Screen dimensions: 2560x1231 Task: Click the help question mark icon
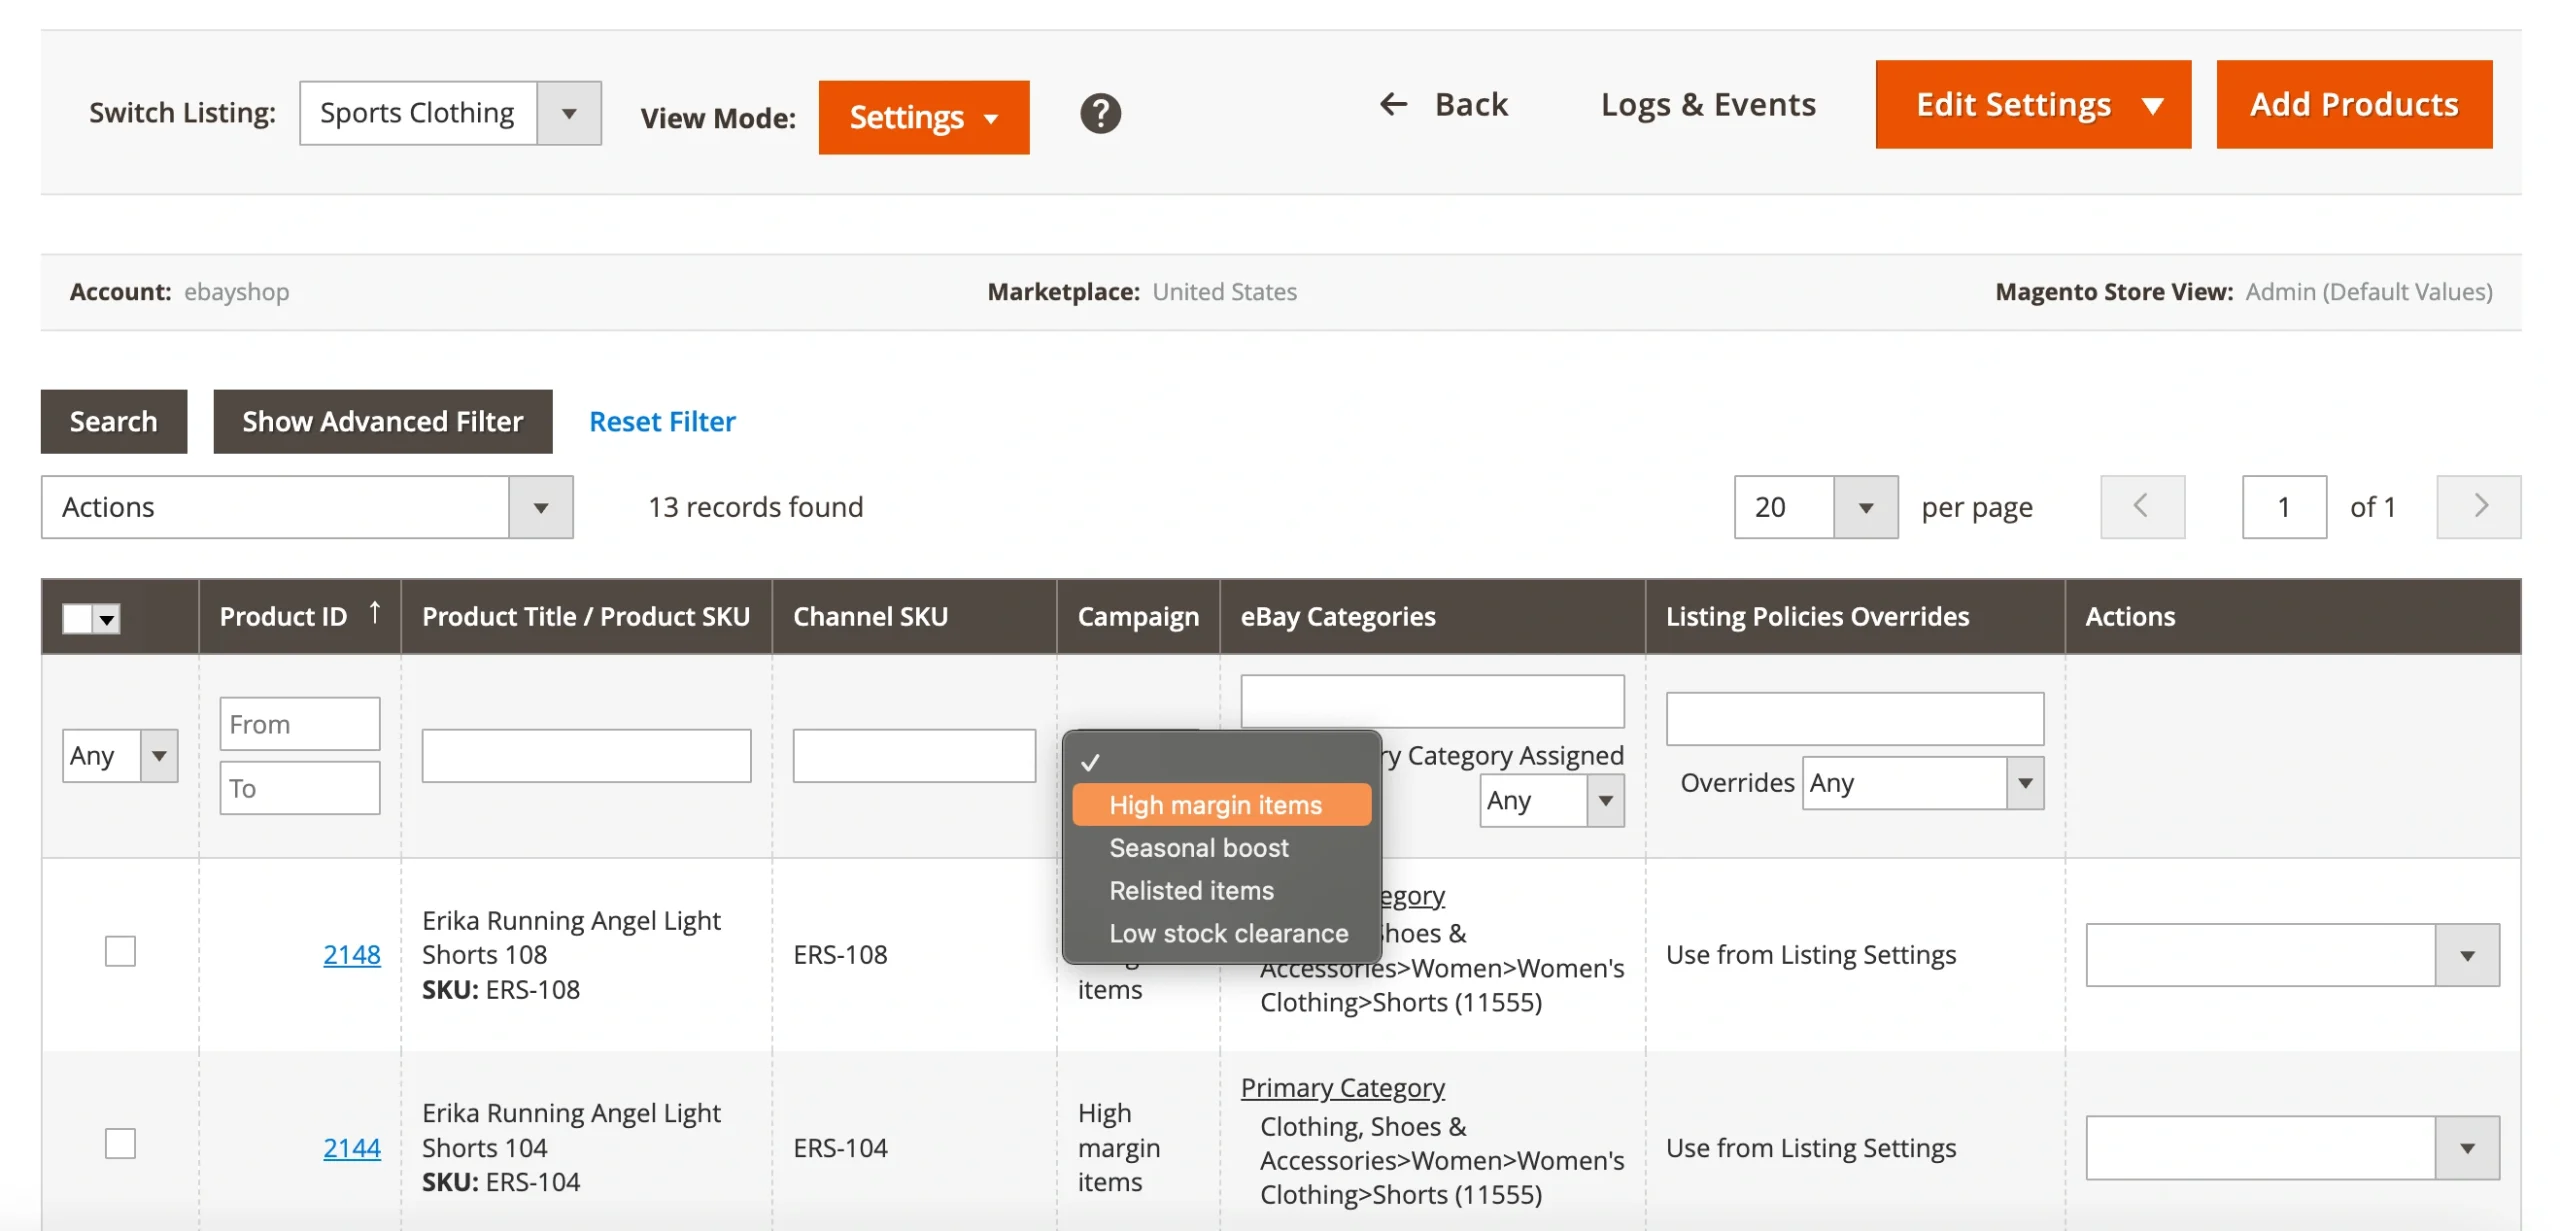(1099, 114)
